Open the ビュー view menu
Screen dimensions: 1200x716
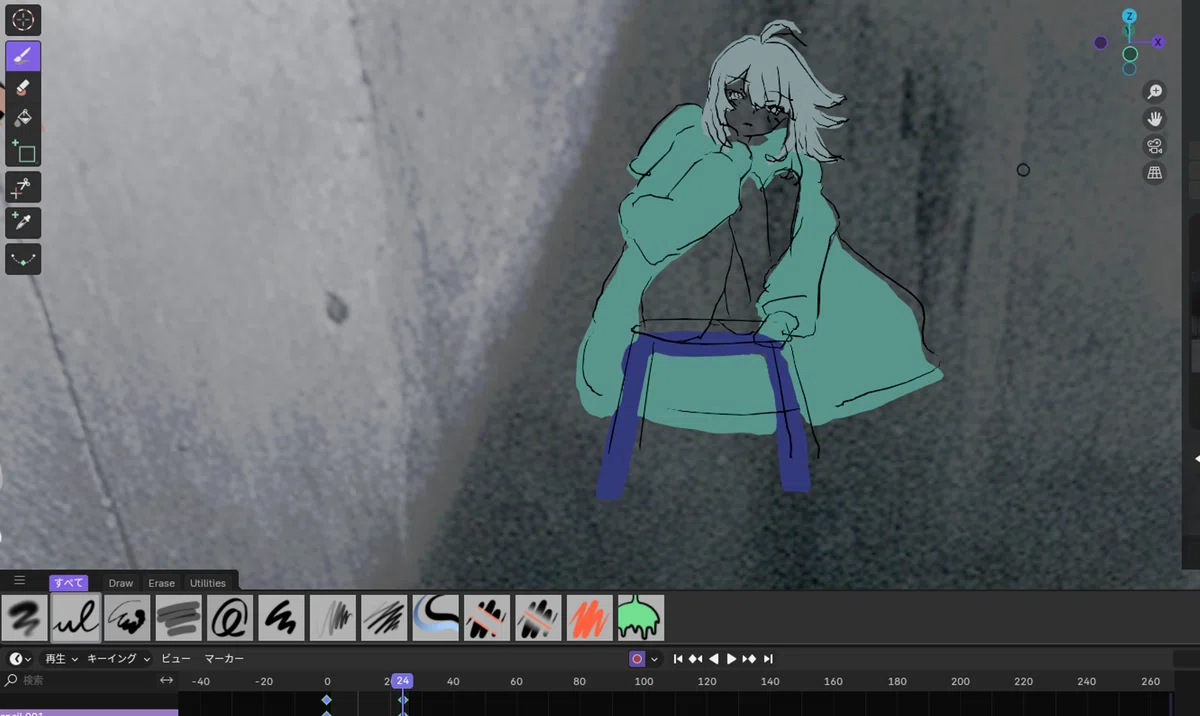[x=175, y=659]
